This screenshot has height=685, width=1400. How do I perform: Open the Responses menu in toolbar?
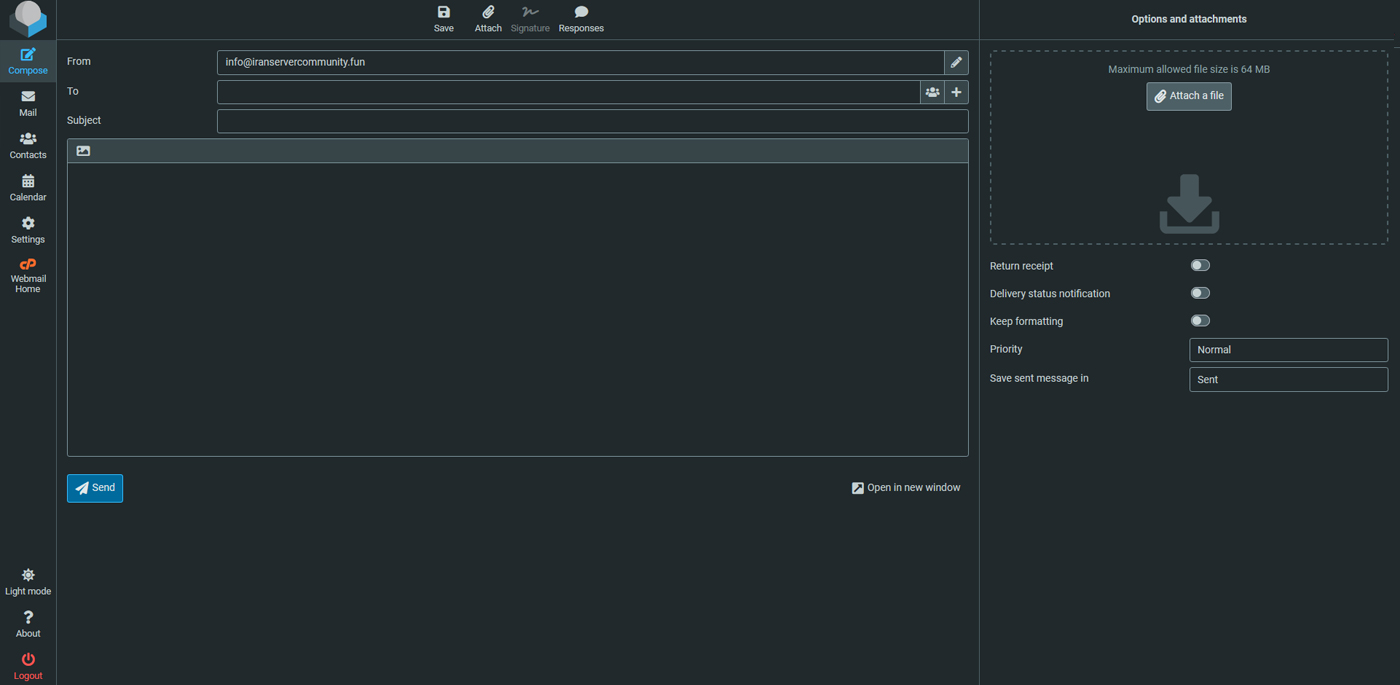point(581,18)
